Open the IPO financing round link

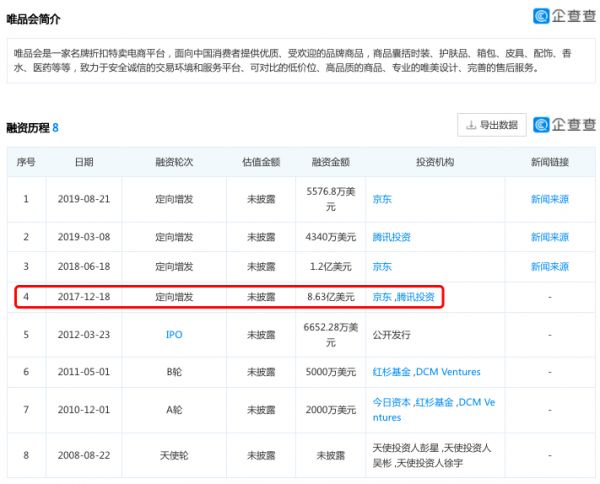pyautogui.click(x=174, y=334)
